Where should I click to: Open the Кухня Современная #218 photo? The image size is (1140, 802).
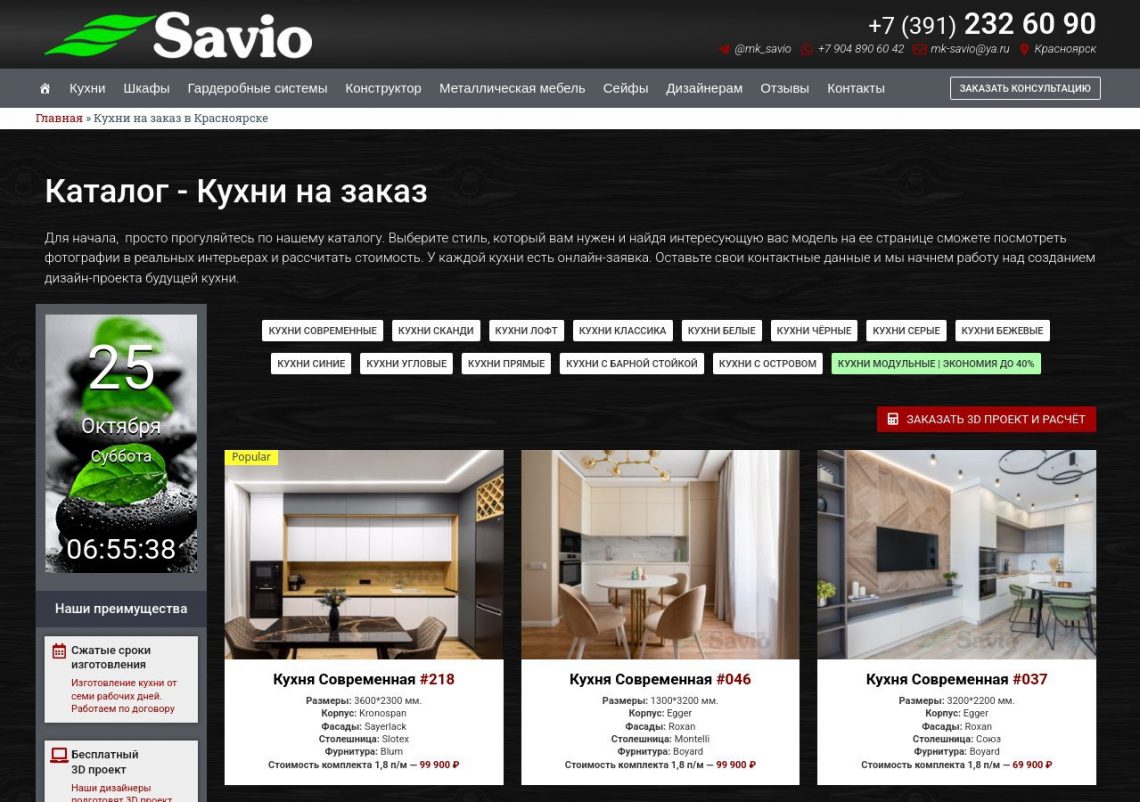click(364, 555)
